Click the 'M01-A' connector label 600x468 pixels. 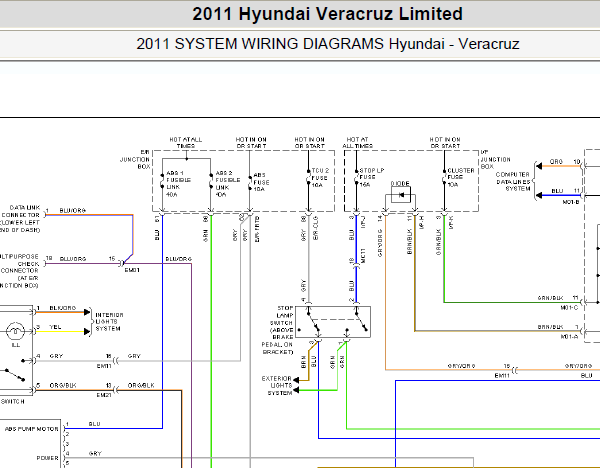569,336
